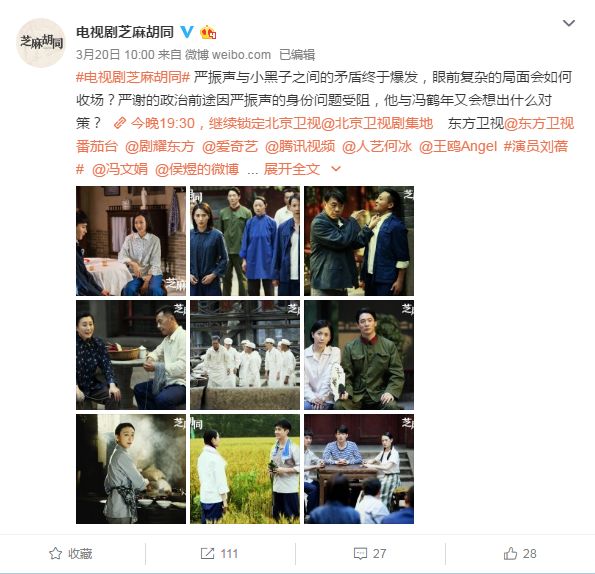Open the man in green uniform photo
The height and width of the screenshot is (574, 595).
359,355
